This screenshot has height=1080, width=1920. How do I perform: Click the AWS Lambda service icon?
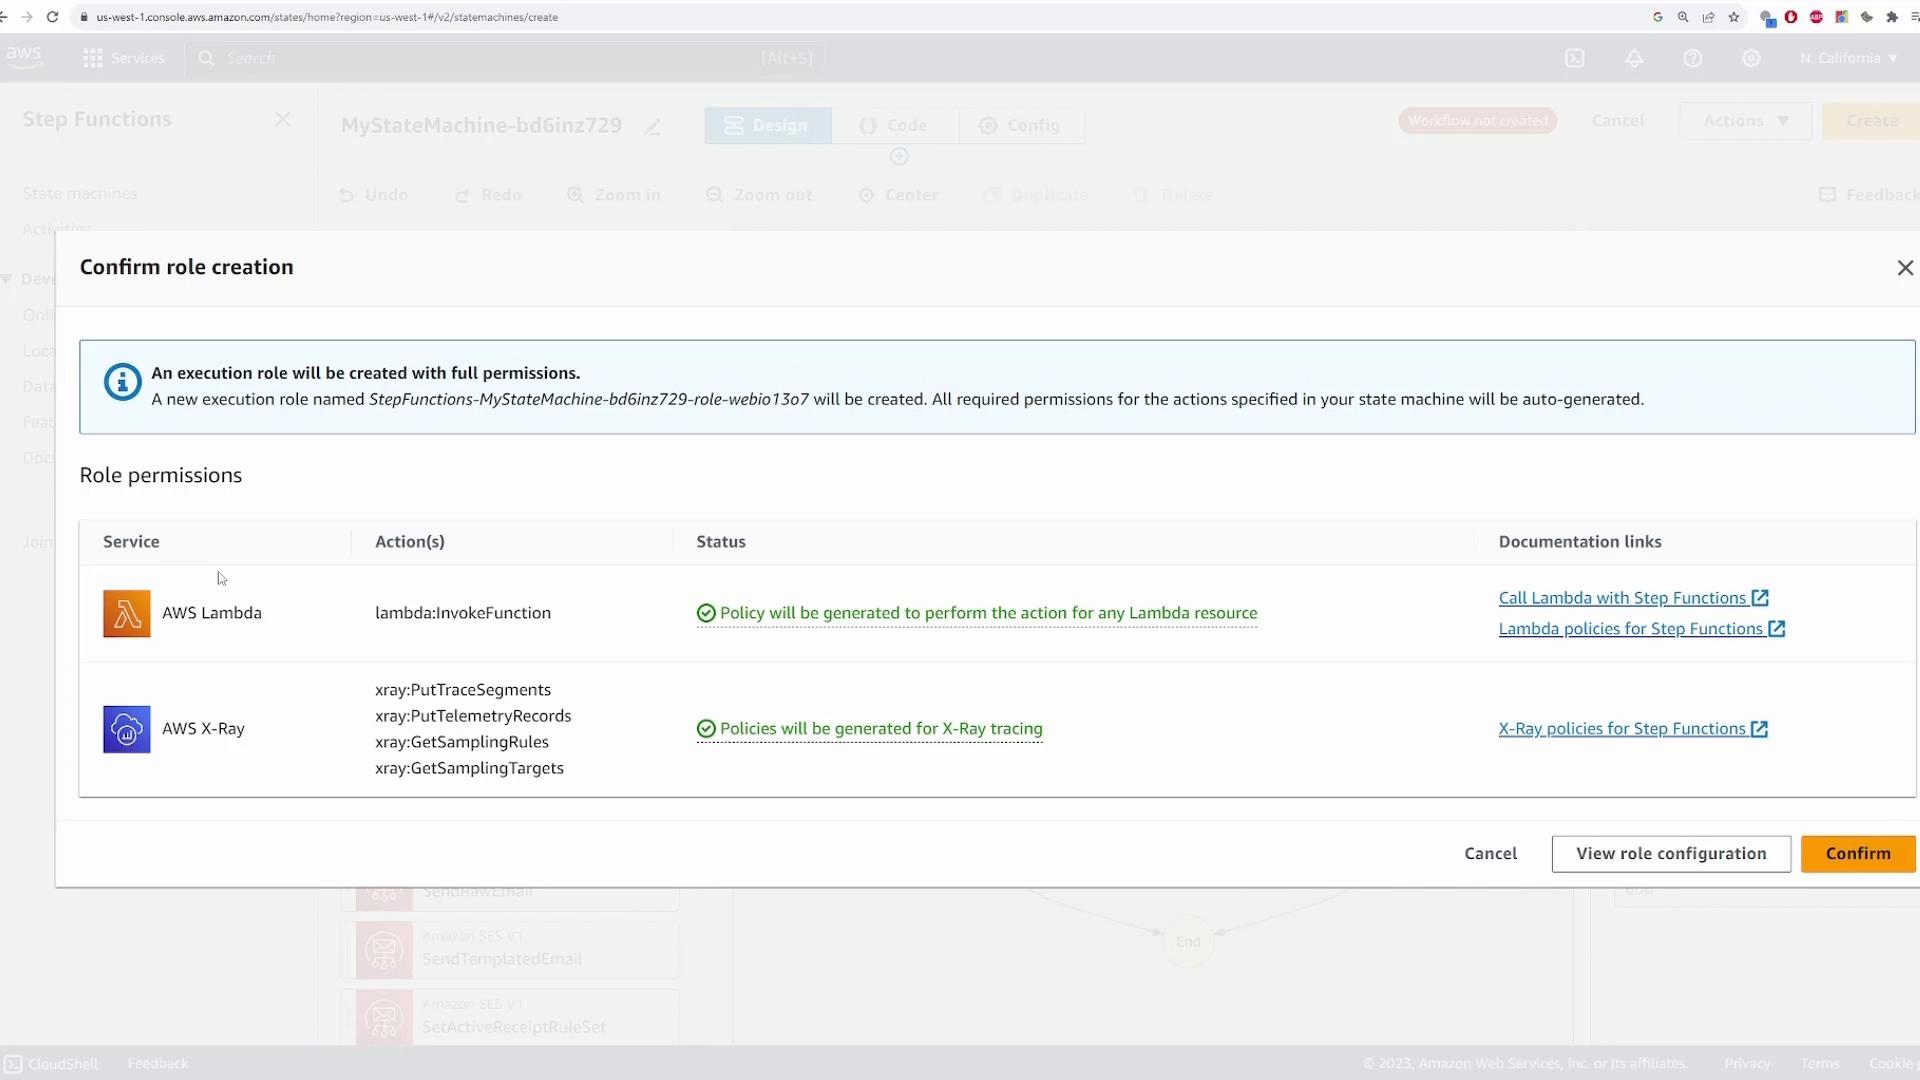127,613
